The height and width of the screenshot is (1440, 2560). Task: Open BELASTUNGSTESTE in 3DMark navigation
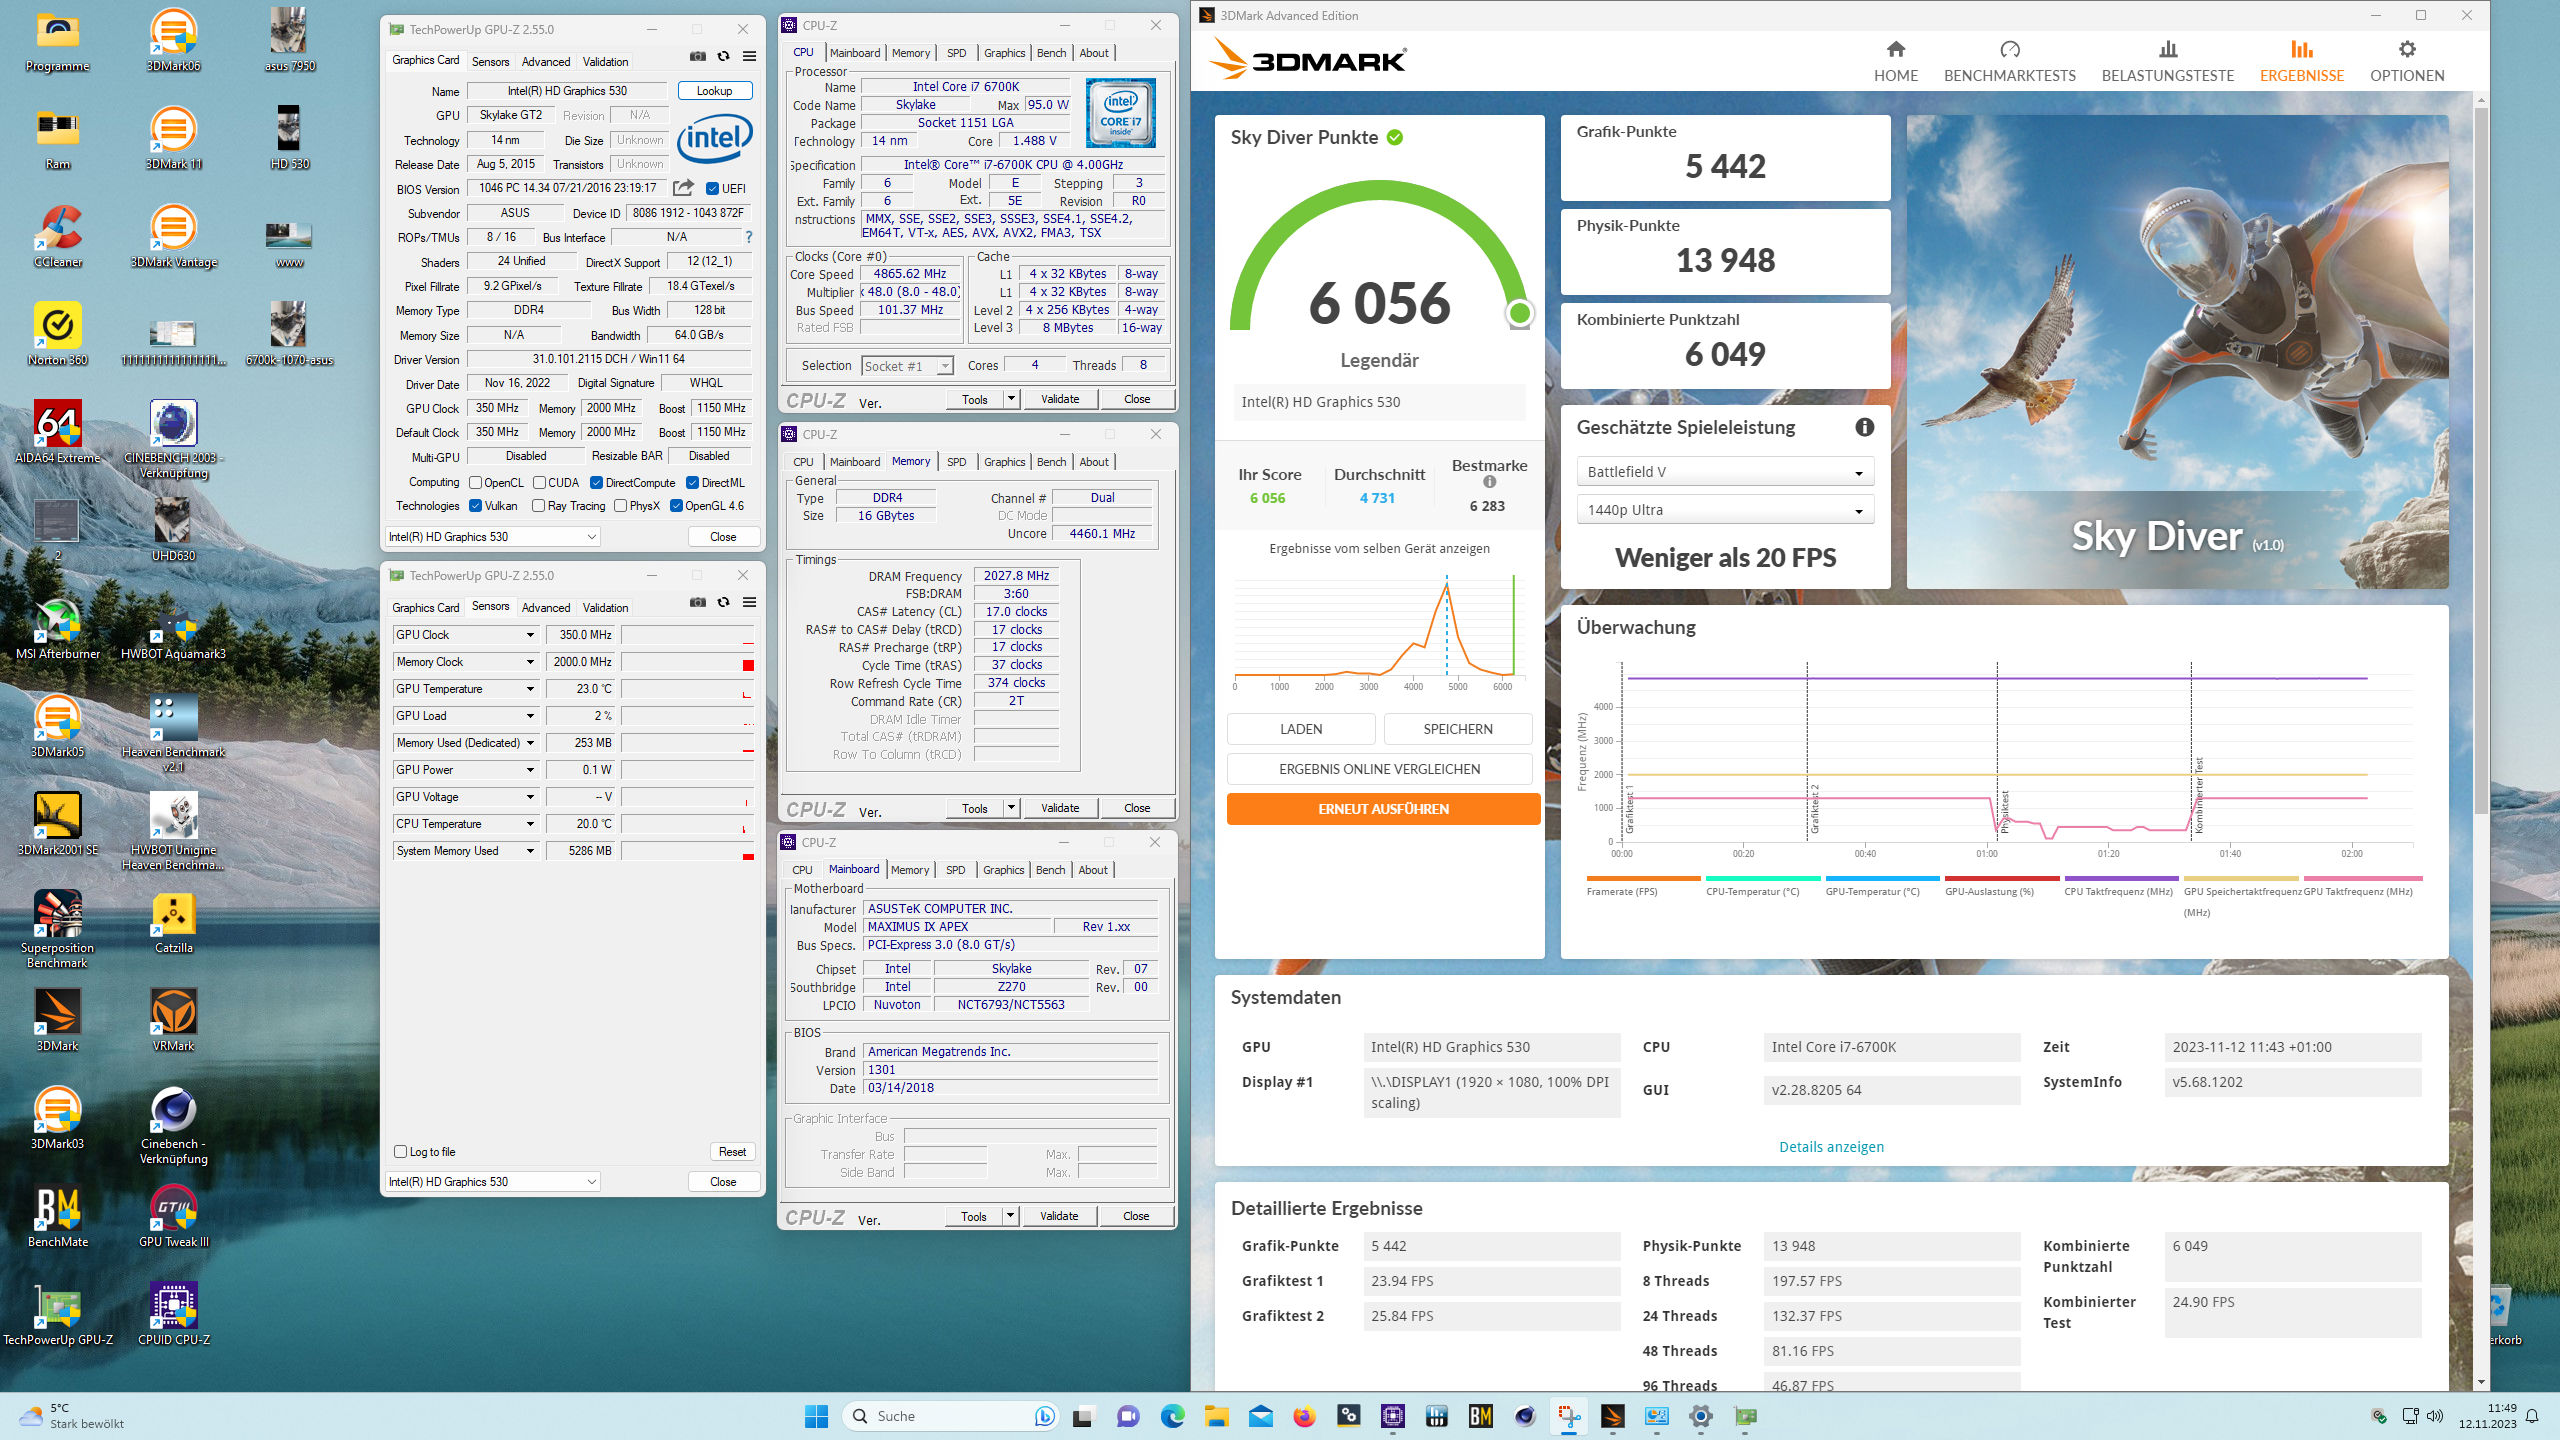[2167, 61]
